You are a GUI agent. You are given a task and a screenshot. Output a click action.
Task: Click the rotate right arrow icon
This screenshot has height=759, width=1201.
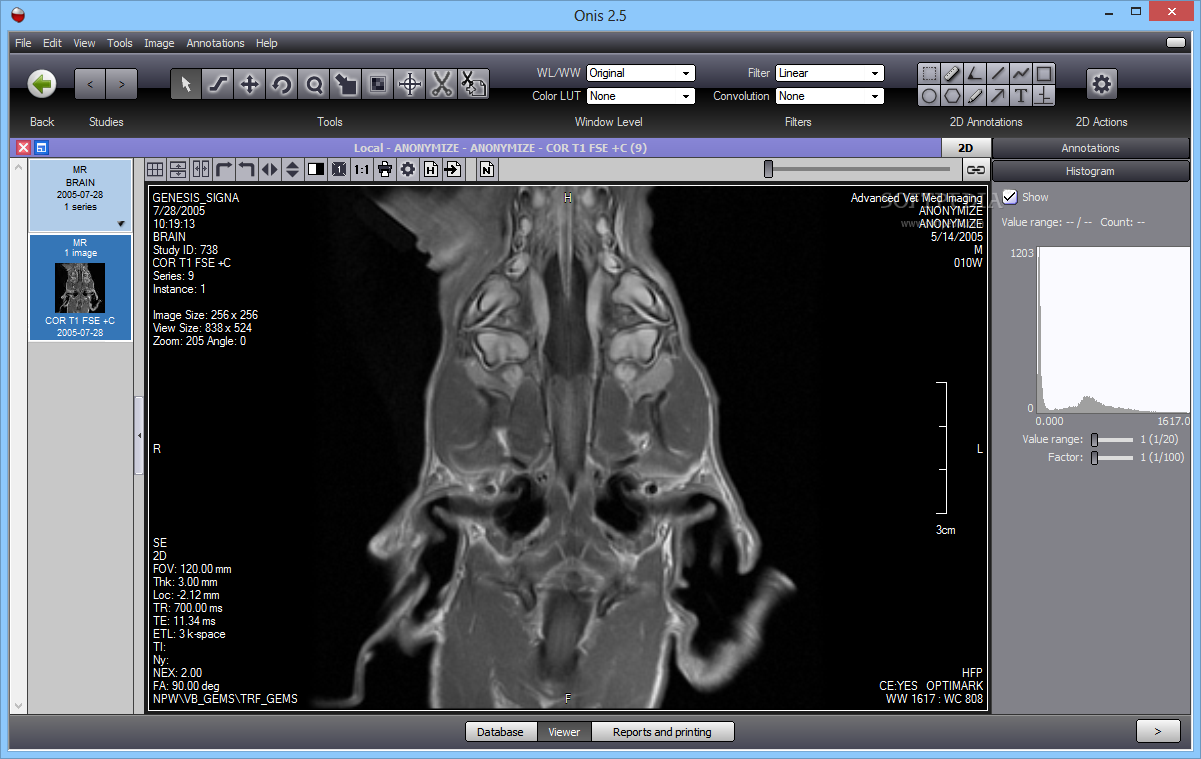click(x=223, y=170)
